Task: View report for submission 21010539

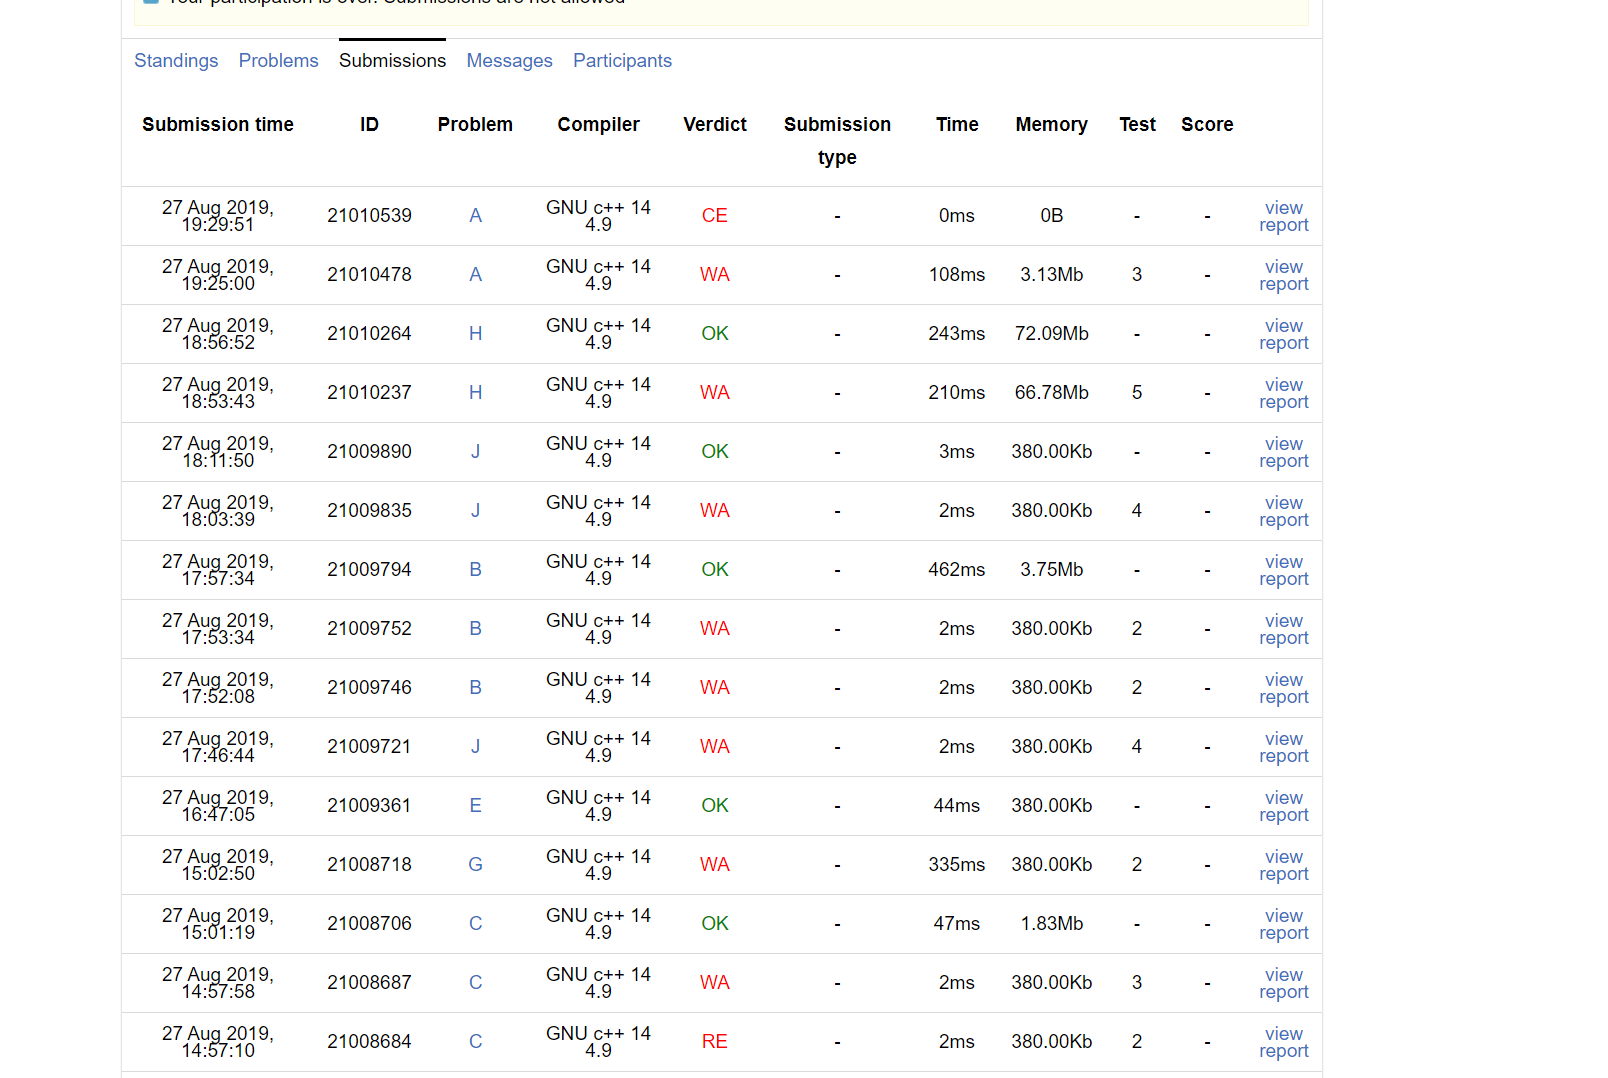Action: tap(1283, 216)
